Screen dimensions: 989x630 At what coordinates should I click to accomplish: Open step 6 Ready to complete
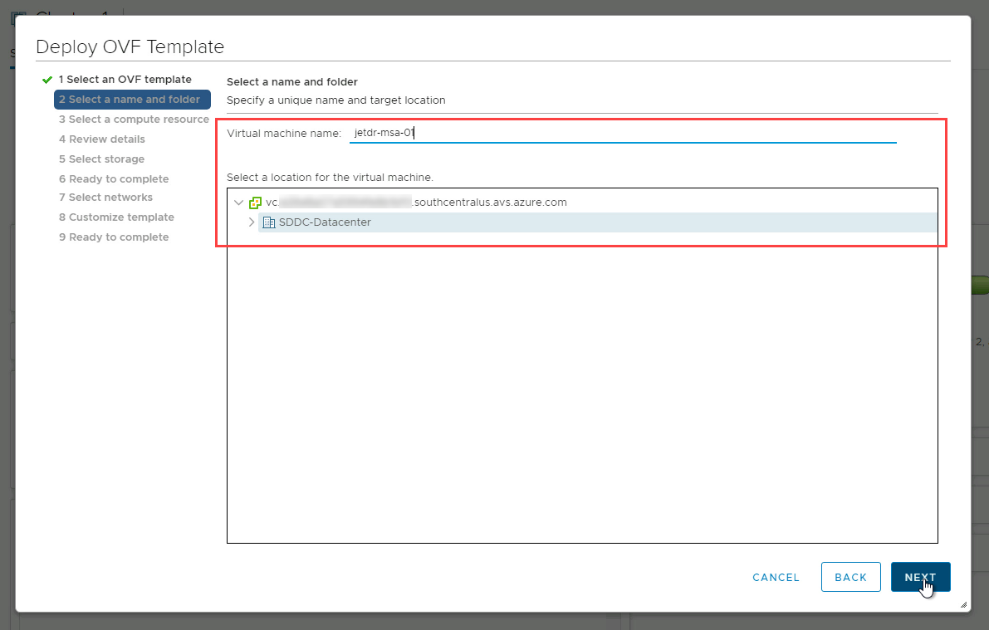[113, 179]
